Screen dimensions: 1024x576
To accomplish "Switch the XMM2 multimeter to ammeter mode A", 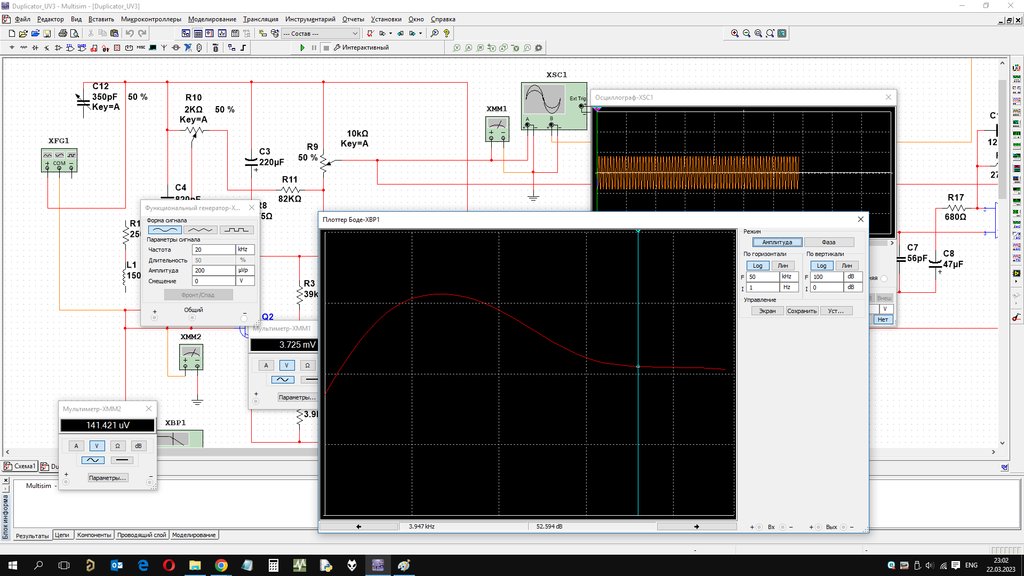I will (x=76, y=446).
